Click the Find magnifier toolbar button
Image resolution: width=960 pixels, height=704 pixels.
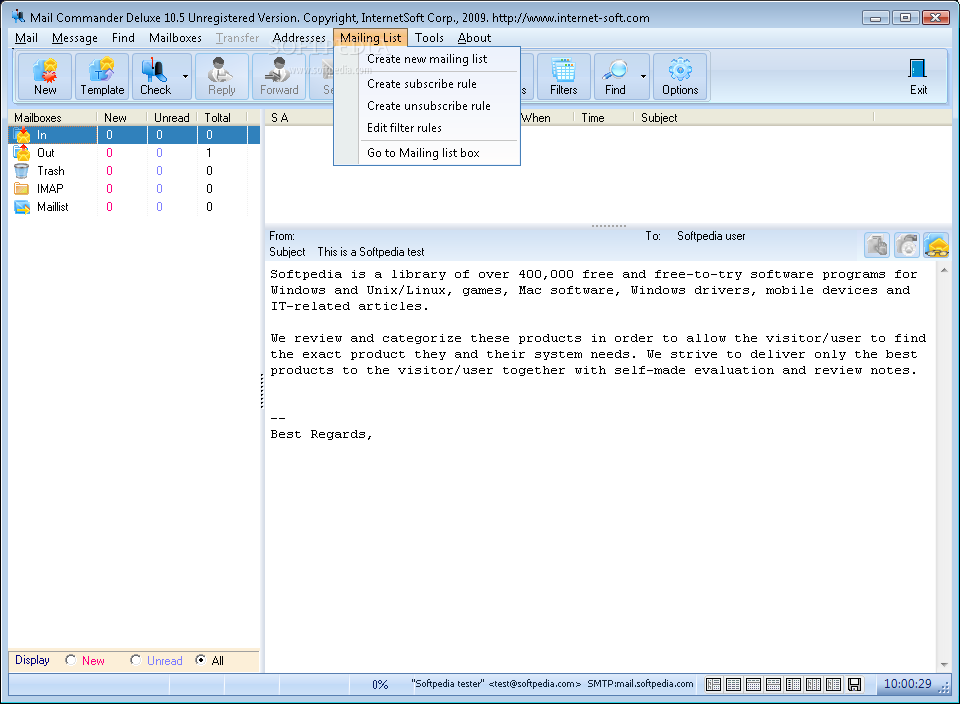click(615, 77)
